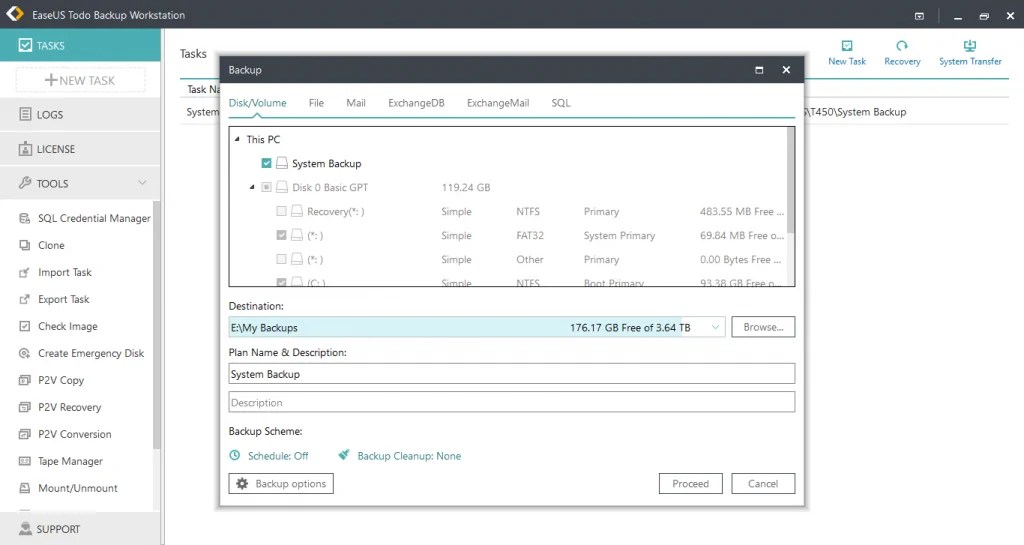Click the sidebar tools scrollbar
Image resolution: width=1024 pixels, height=545 pixels.
[x=156, y=326]
